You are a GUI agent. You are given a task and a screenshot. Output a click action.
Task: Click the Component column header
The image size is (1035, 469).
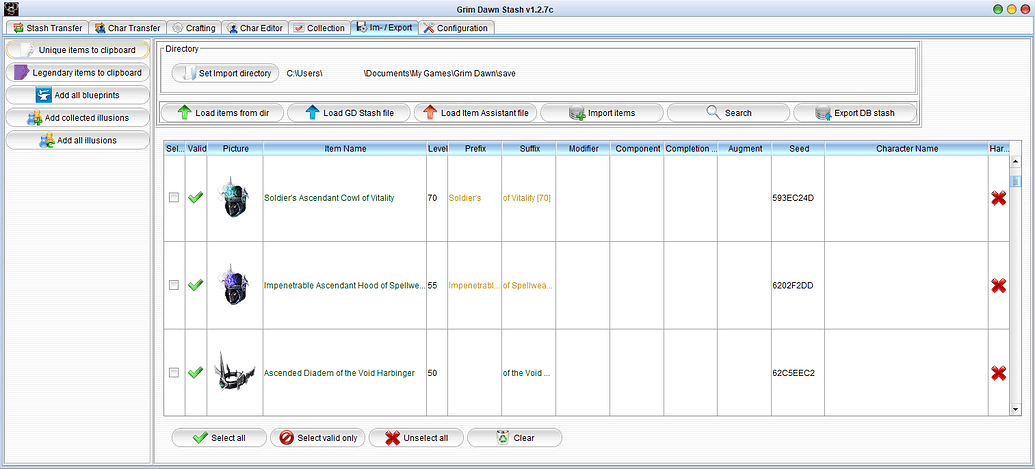click(637, 149)
